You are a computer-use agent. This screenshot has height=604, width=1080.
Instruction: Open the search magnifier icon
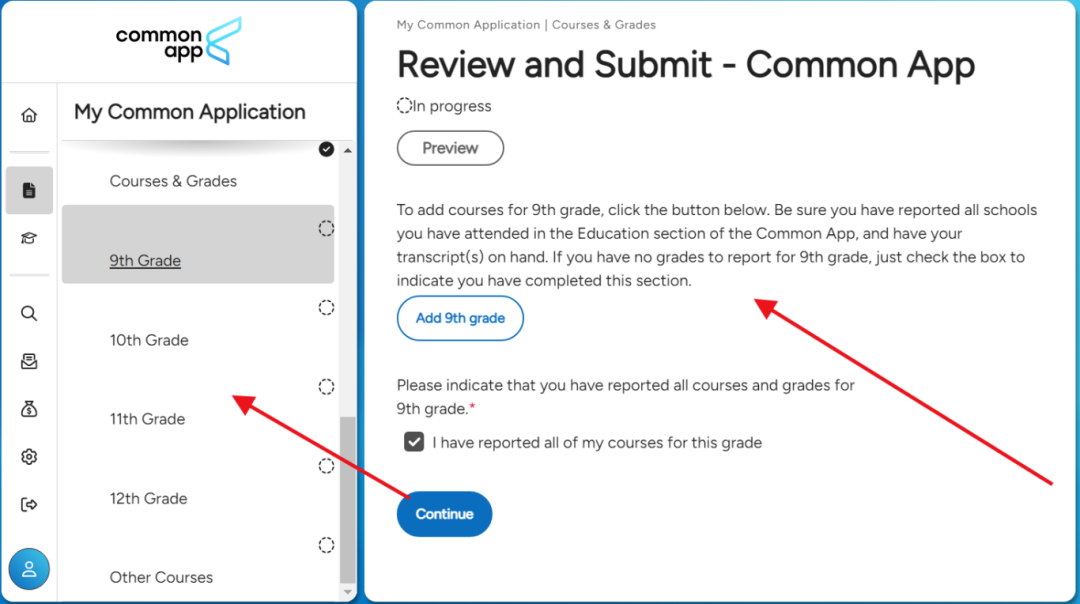click(29, 313)
